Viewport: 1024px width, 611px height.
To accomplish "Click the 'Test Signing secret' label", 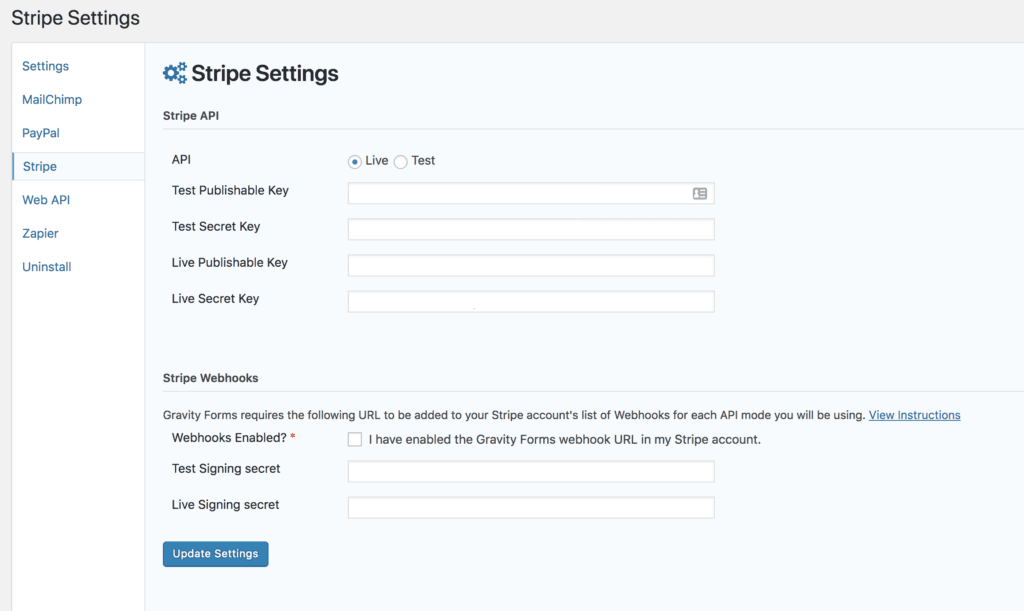I will 226,469.
